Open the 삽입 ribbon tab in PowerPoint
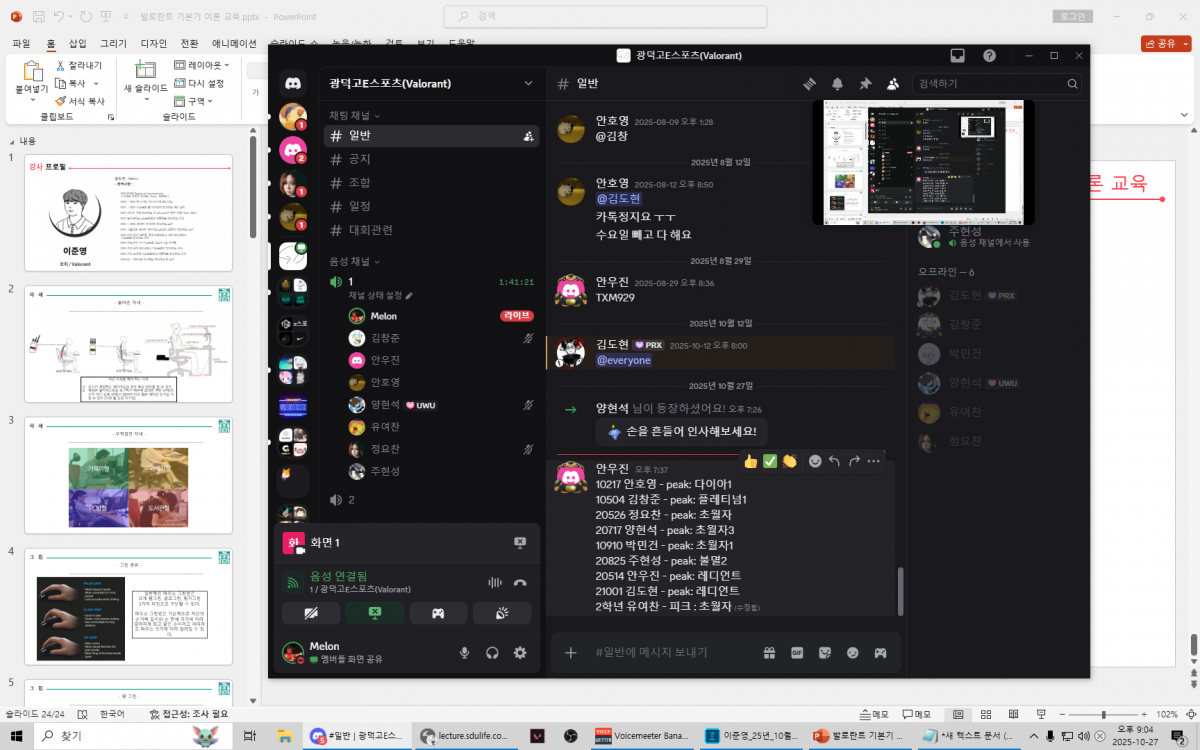Image resolution: width=1200 pixels, height=750 pixels. (x=77, y=44)
